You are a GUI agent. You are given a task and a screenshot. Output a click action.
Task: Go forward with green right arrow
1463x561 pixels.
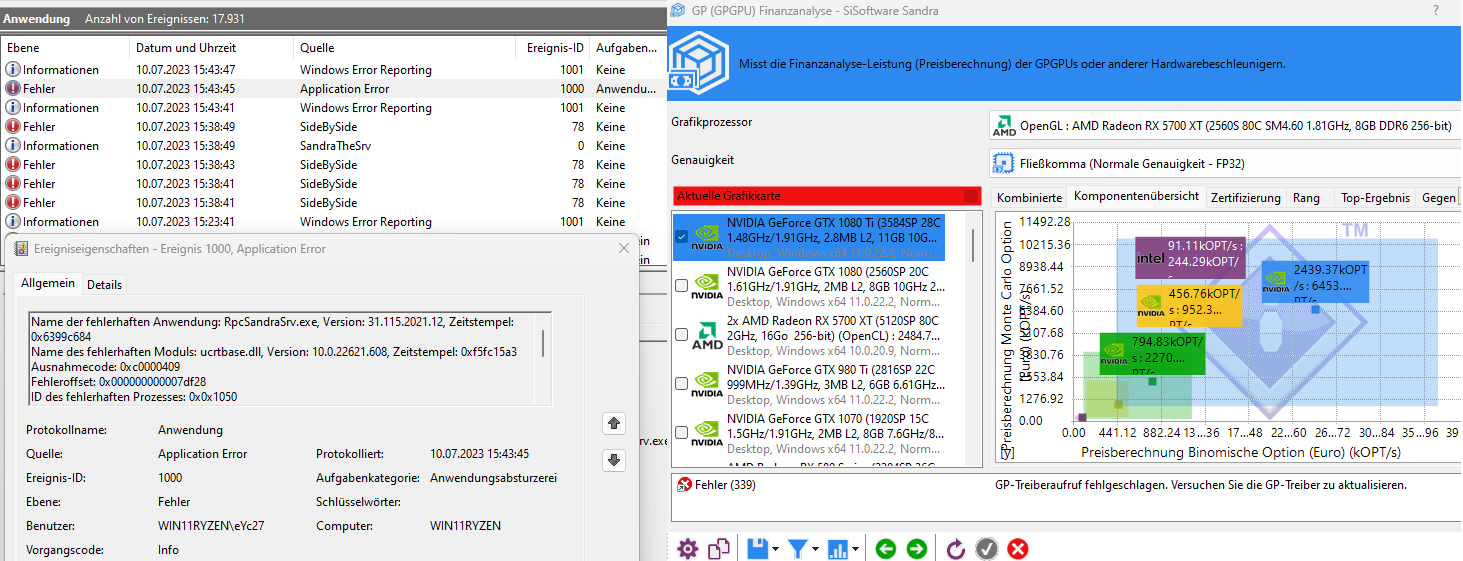[916, 548]
